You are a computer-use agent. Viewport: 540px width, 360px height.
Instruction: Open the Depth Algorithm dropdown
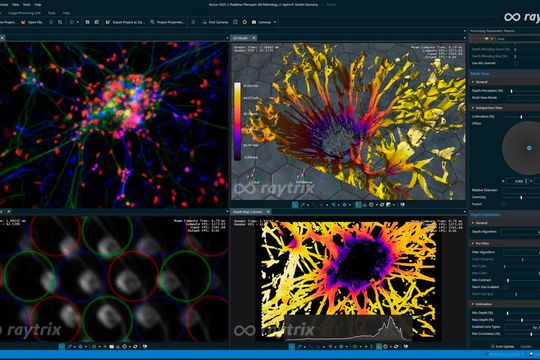pos(521,232)
